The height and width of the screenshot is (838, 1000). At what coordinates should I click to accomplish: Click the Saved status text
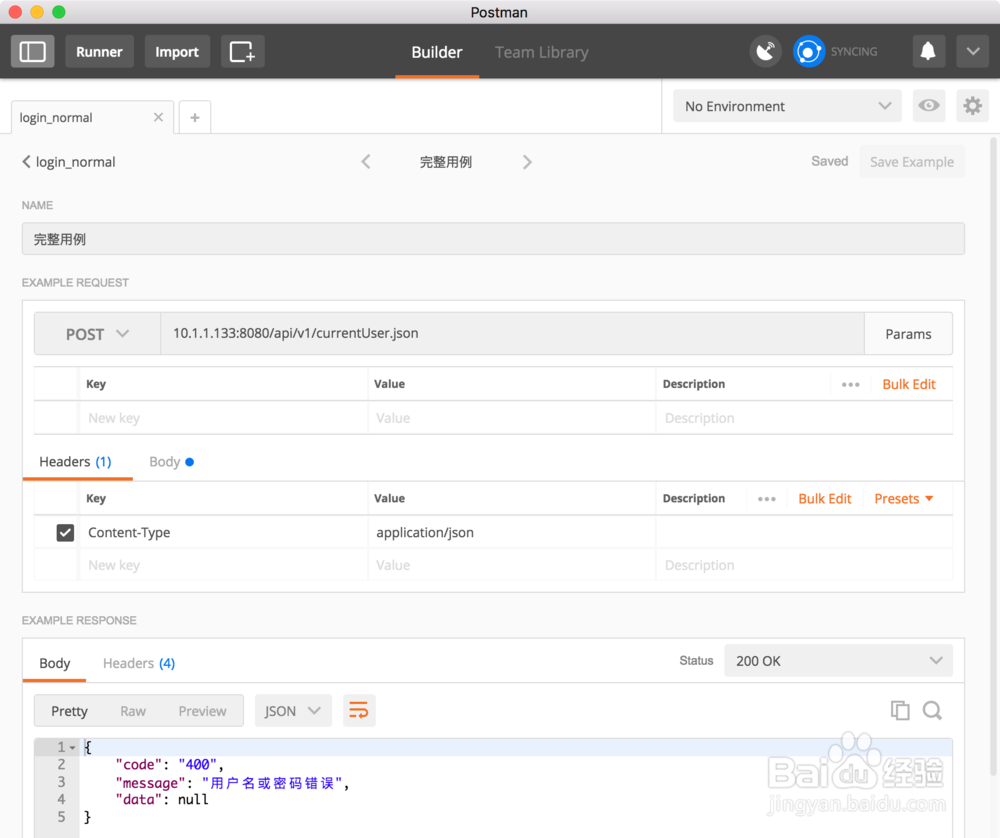pos(830,161)
